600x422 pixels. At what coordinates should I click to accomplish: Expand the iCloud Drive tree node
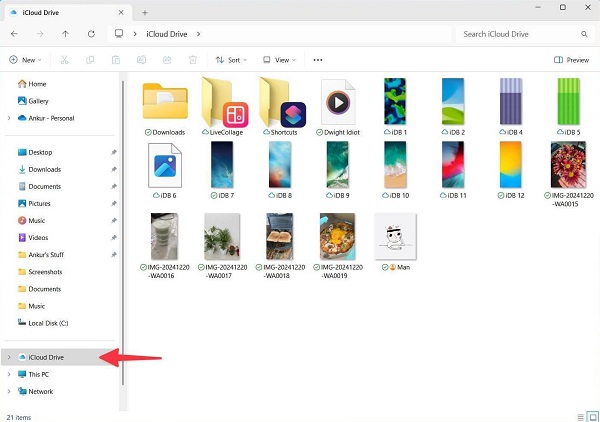pos(9,357)
